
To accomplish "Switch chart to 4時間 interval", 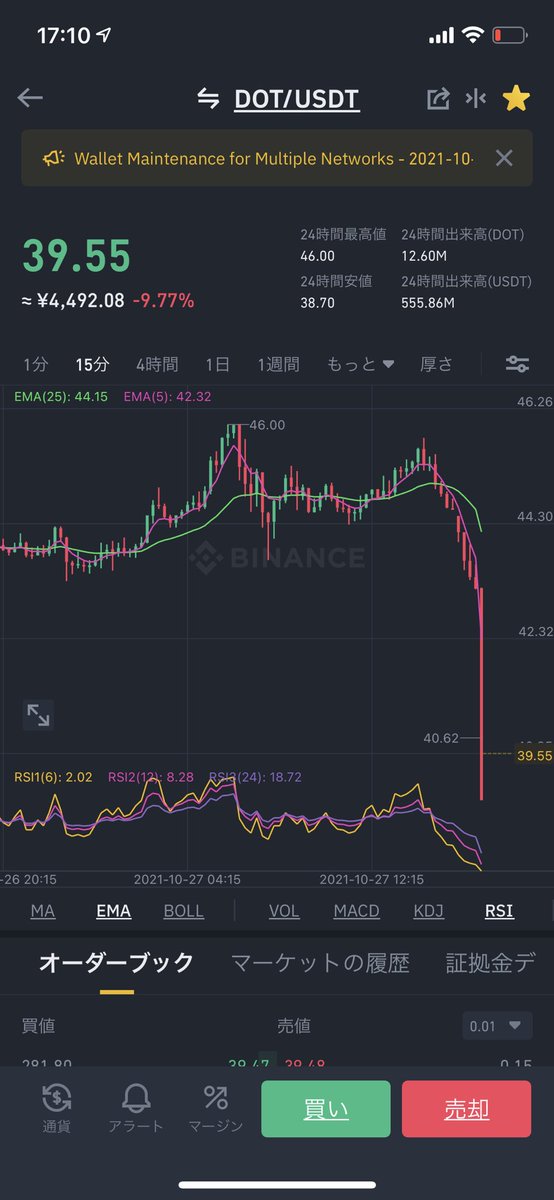I will pos(157,364).
